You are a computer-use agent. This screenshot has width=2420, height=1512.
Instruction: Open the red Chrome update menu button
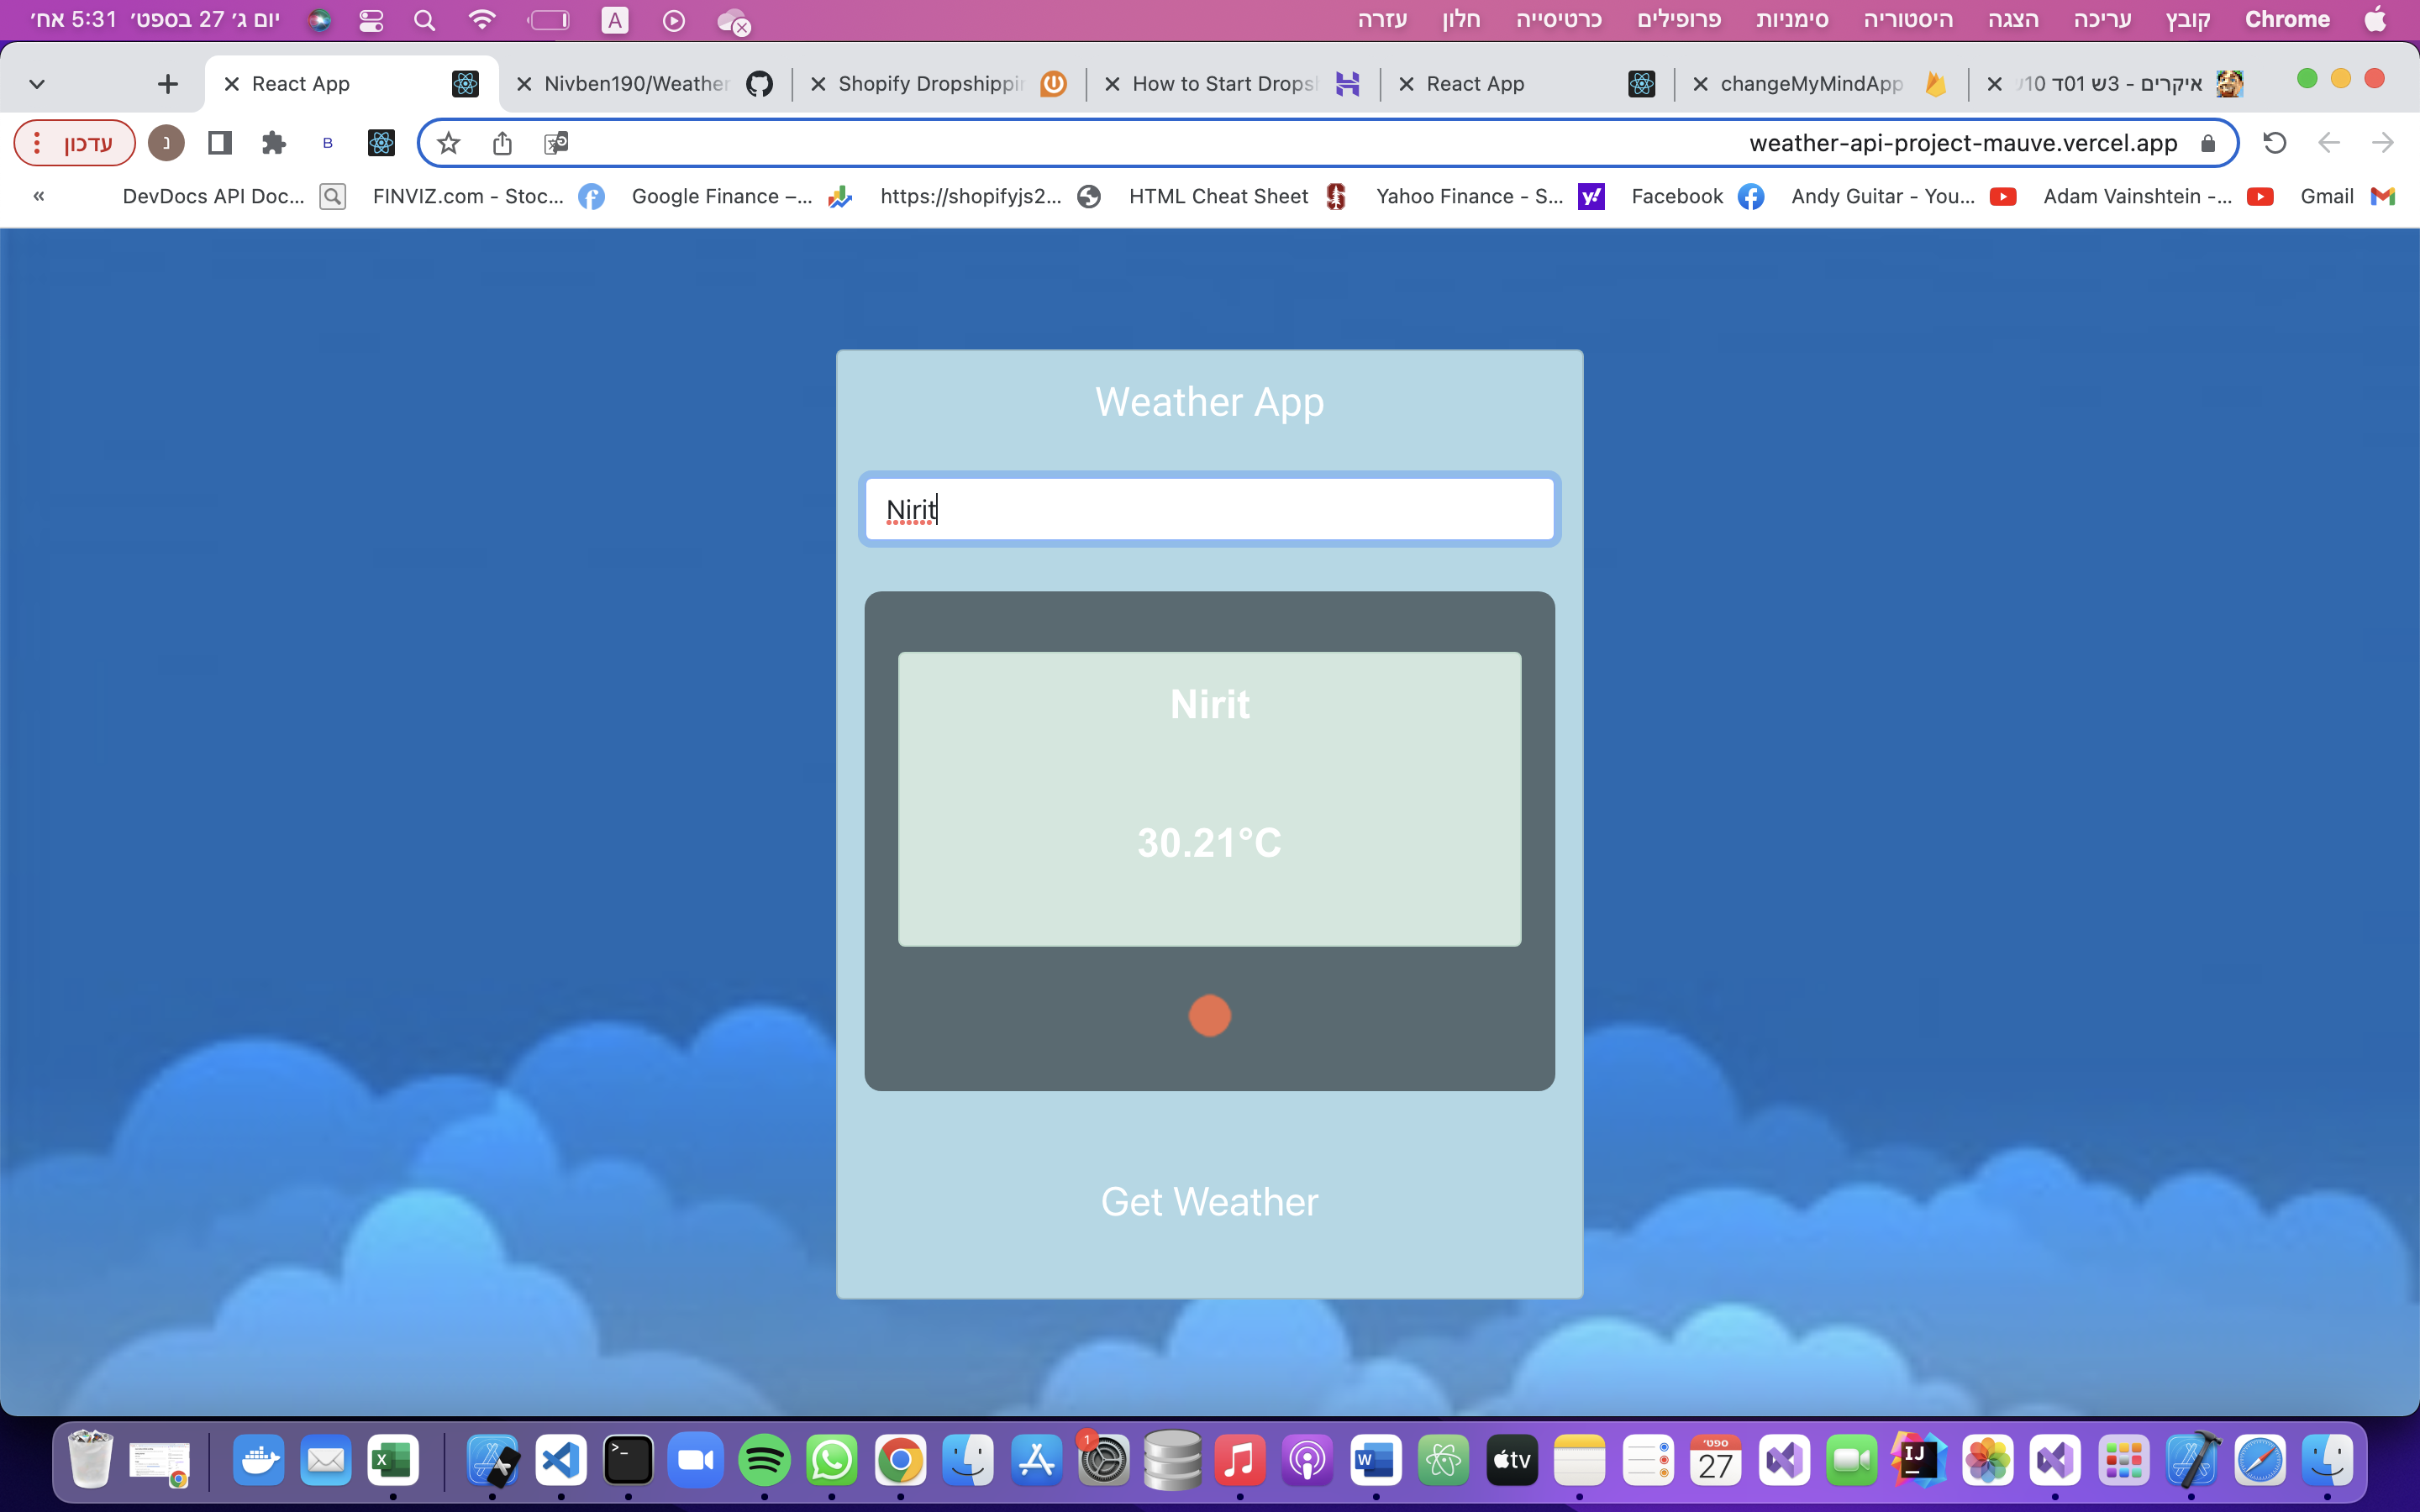point(75,143)
